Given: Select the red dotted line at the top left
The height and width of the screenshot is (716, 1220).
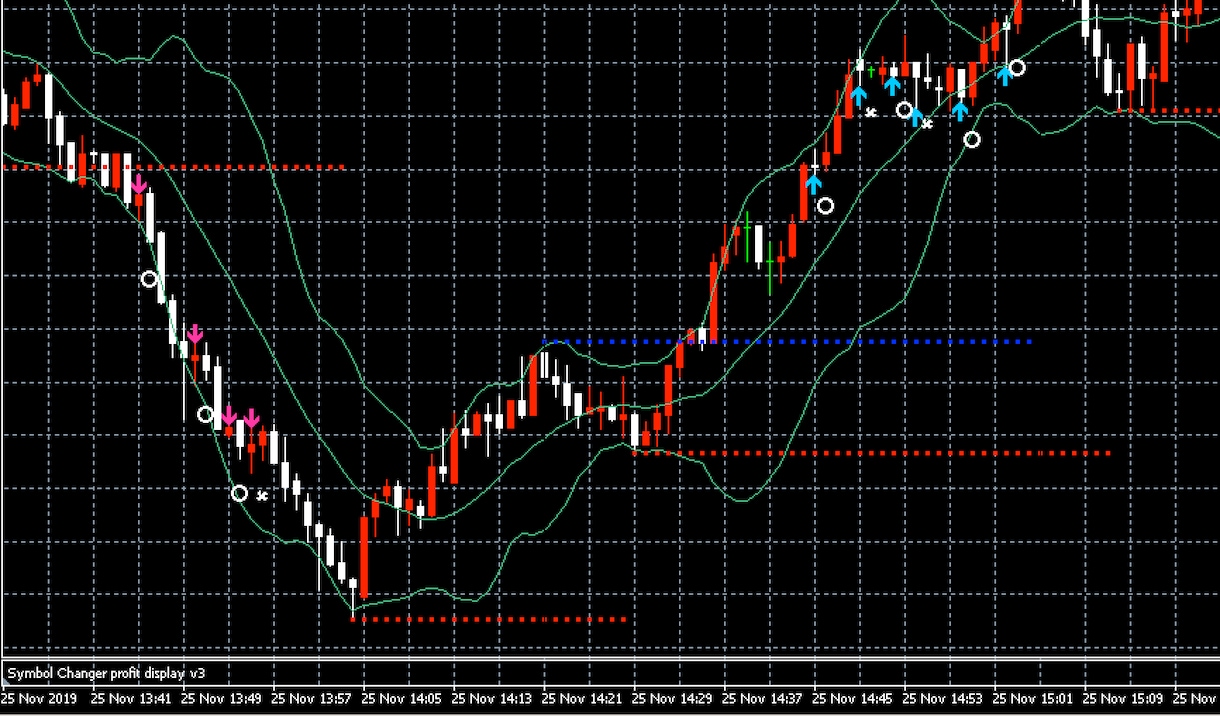Looking at the screenshot, I should pyautogui.click(x=174, y=167).
